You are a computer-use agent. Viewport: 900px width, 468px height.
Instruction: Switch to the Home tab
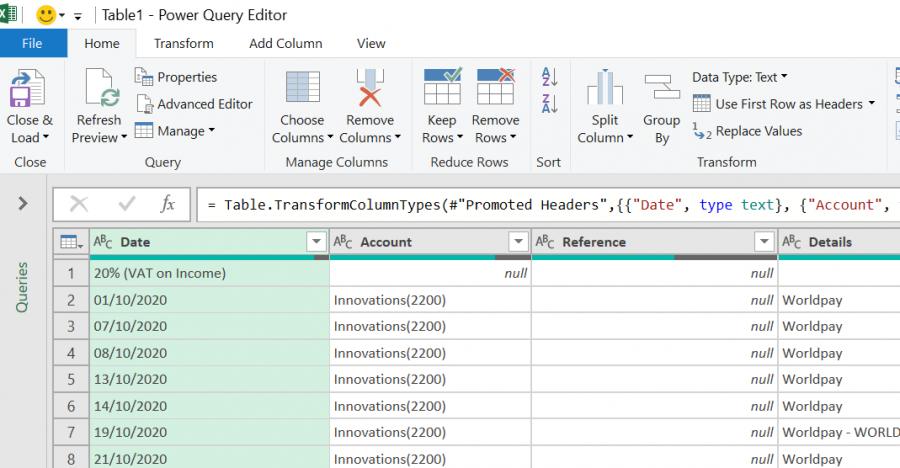click(102, 43)
